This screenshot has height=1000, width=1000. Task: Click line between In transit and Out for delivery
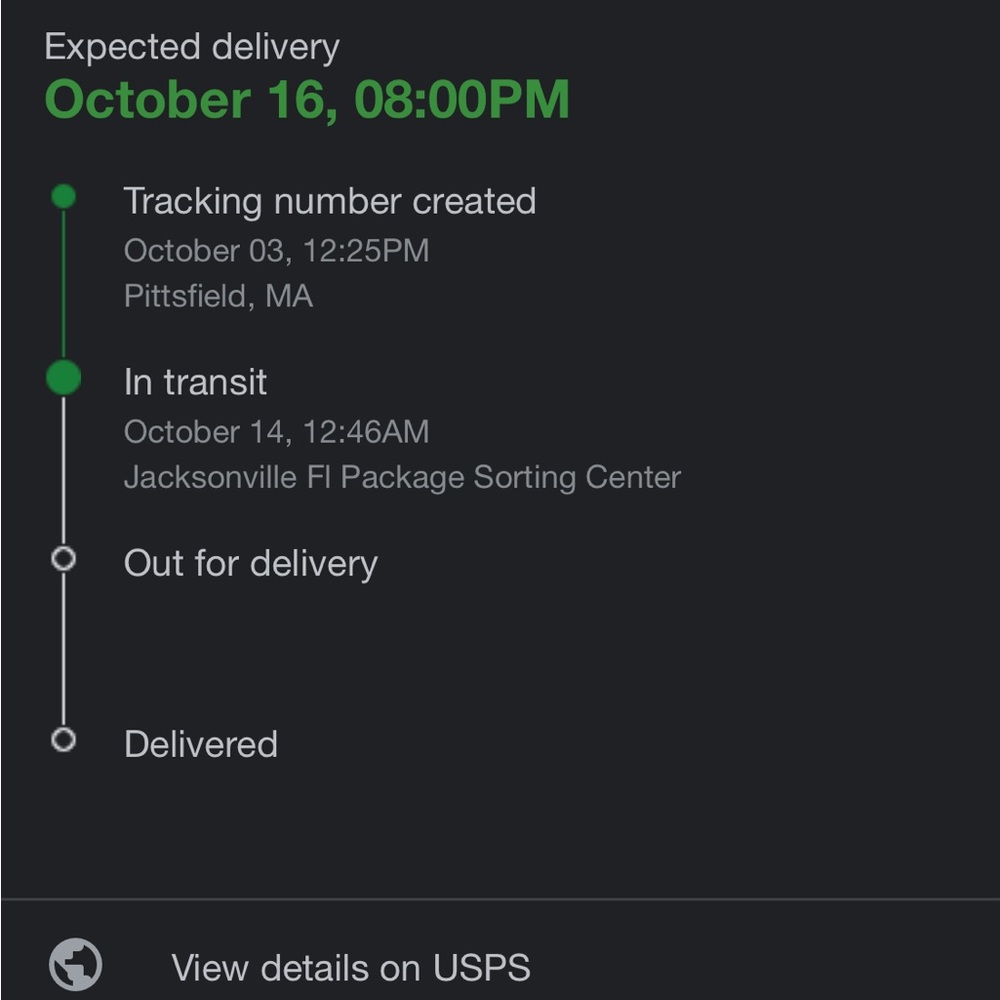[x=63, y=470]
